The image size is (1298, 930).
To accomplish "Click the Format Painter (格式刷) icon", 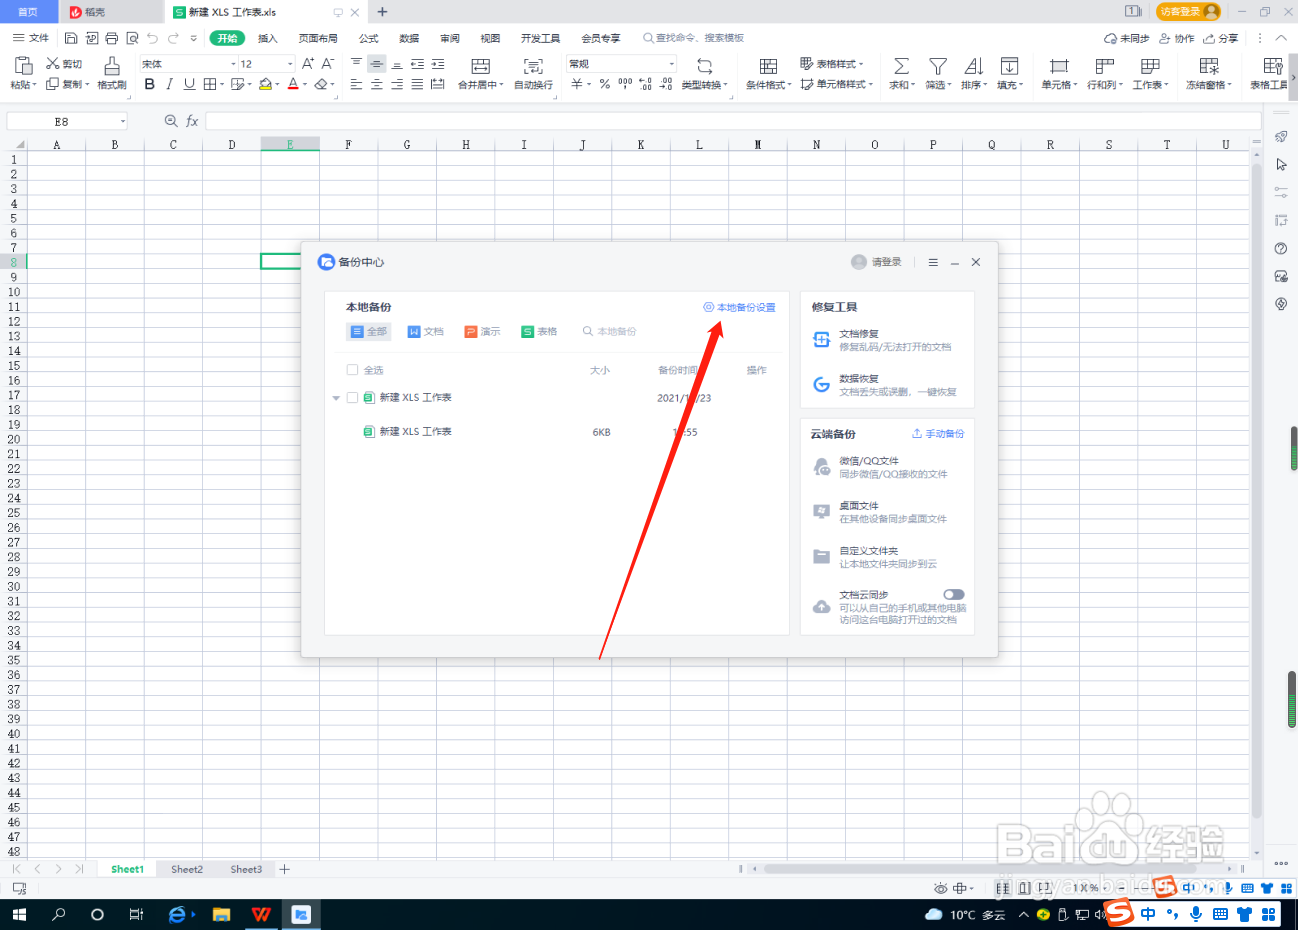I will tap(112, 66).
